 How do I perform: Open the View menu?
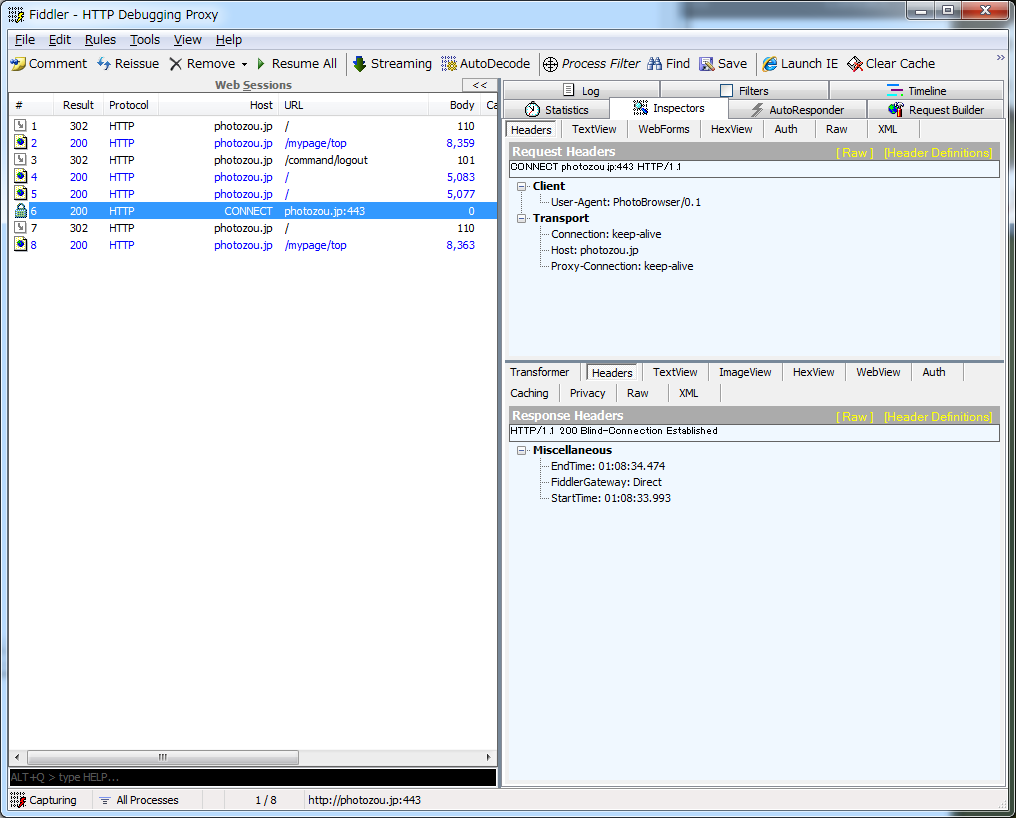187,40
